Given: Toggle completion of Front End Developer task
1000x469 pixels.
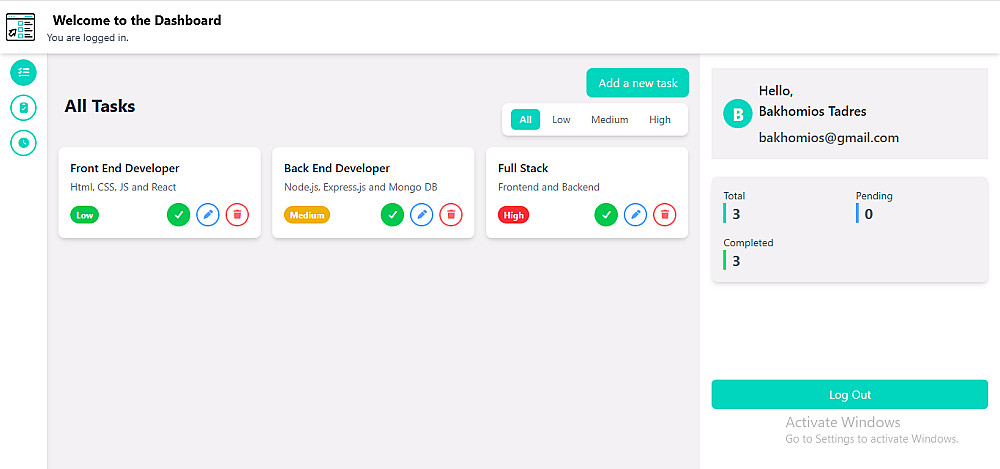Looking at the screenshot, I should tap(179, 215).
